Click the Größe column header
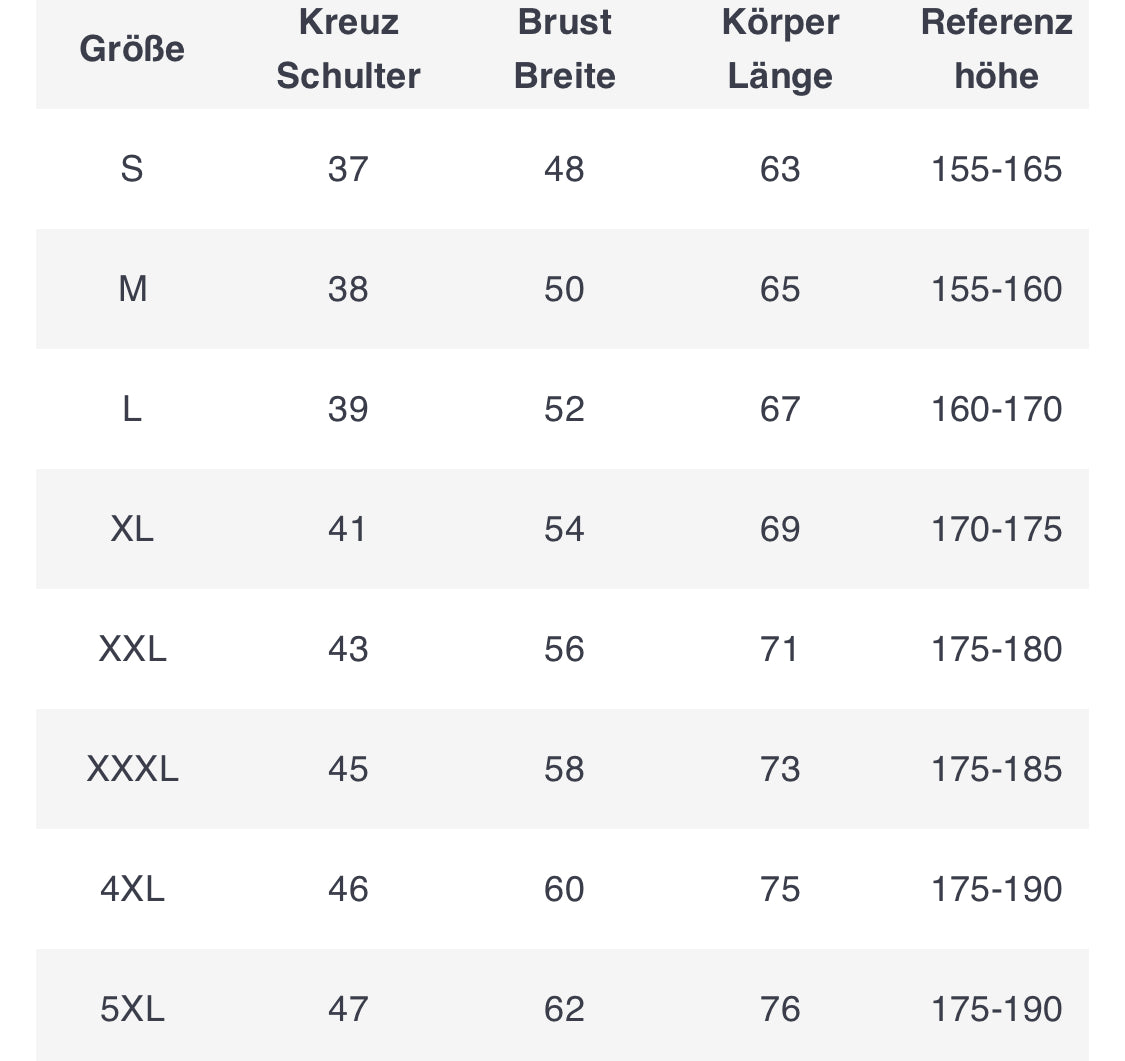1125x1061 pixels. (132, 49)
